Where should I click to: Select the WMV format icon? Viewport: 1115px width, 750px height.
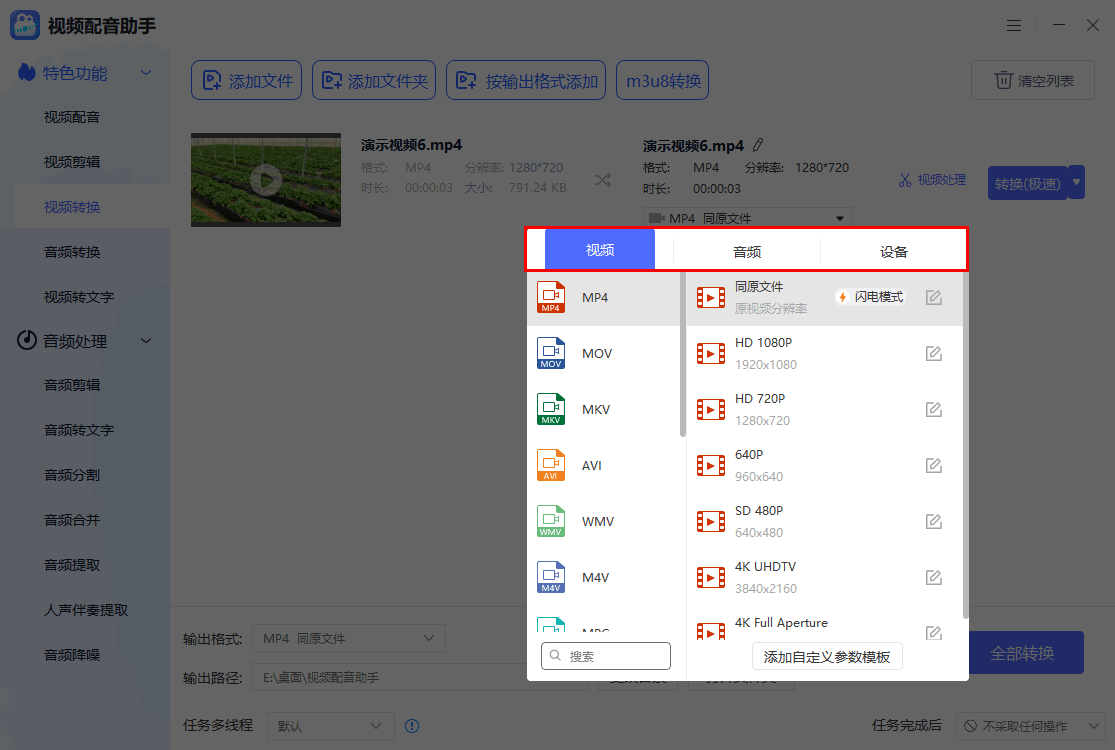point(551,521)
